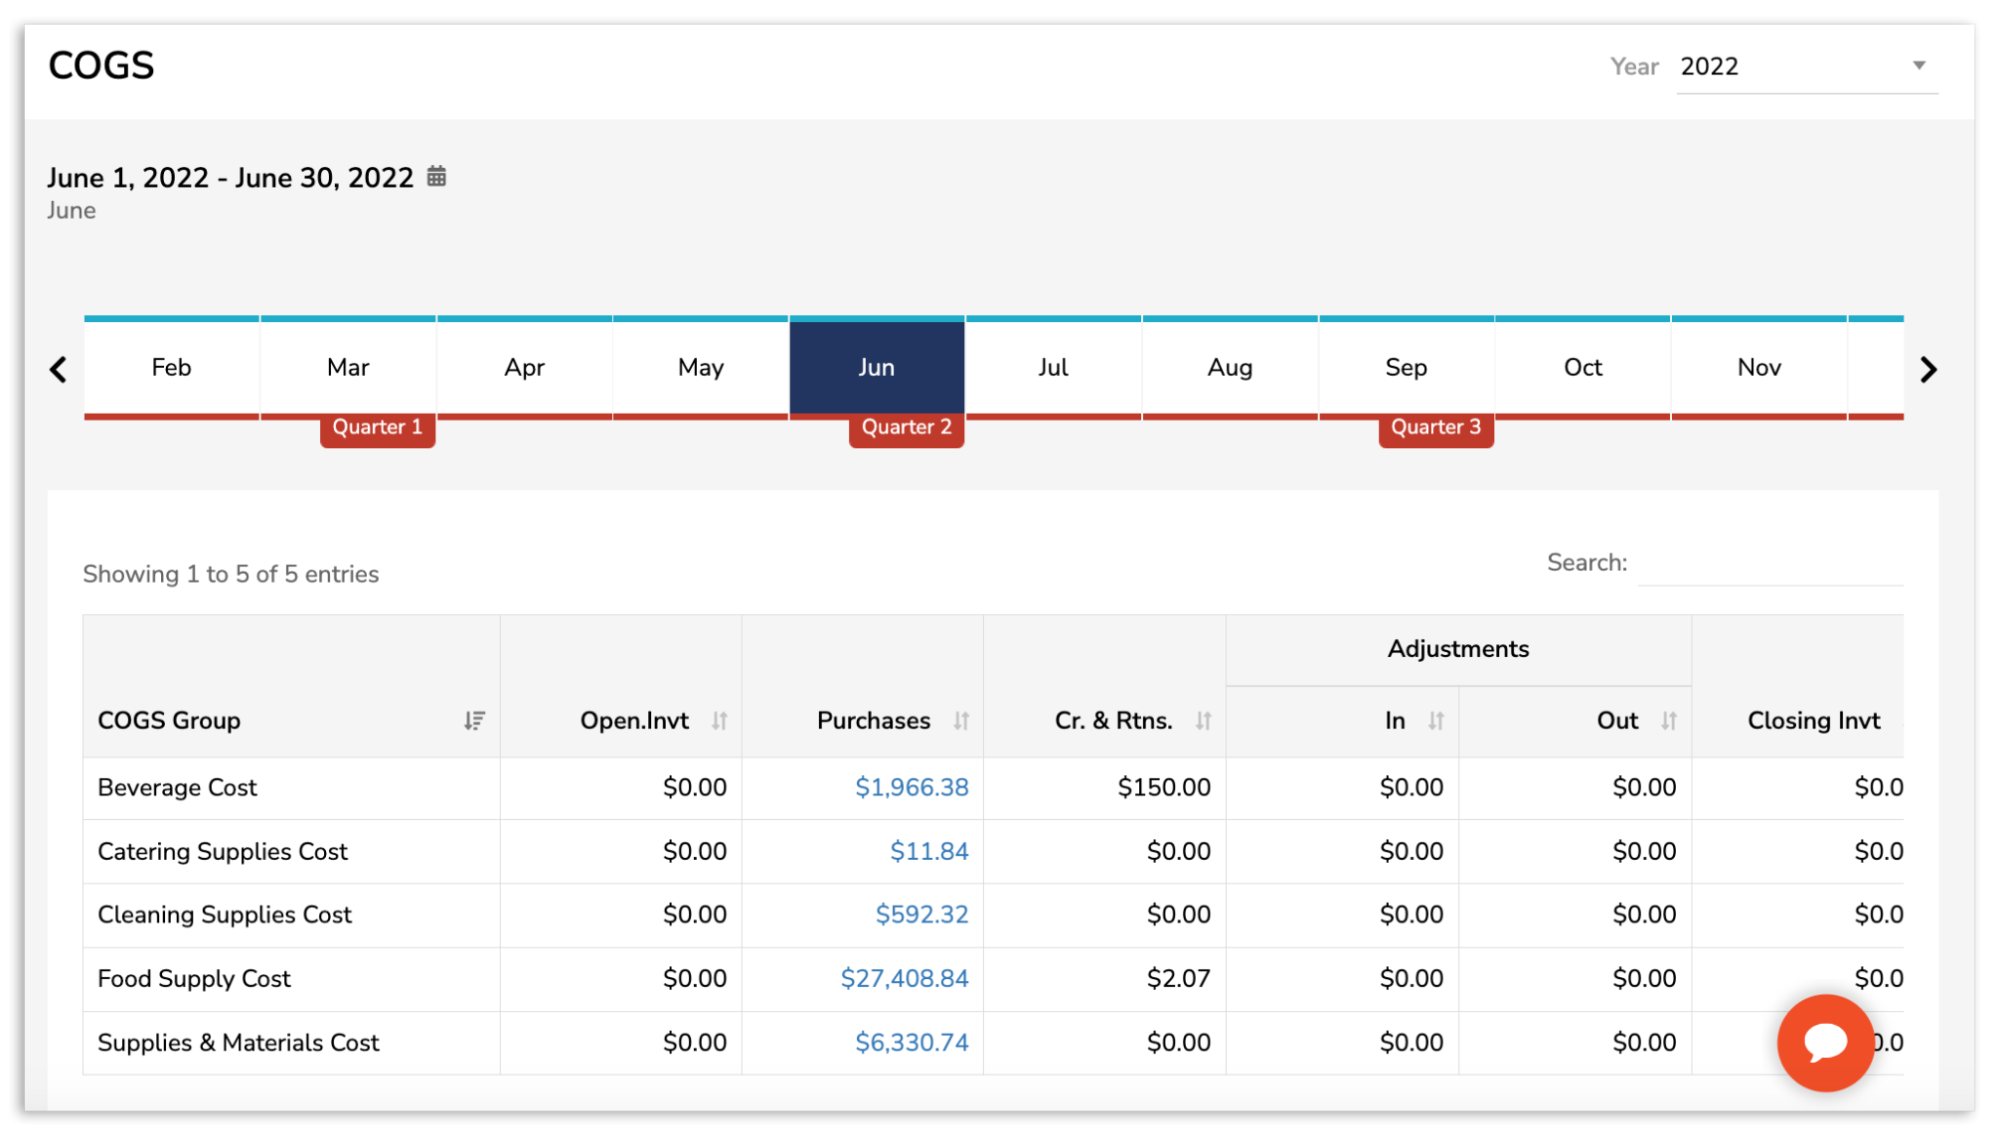
Task: Open the Year dropdown
Action: 1806,66
